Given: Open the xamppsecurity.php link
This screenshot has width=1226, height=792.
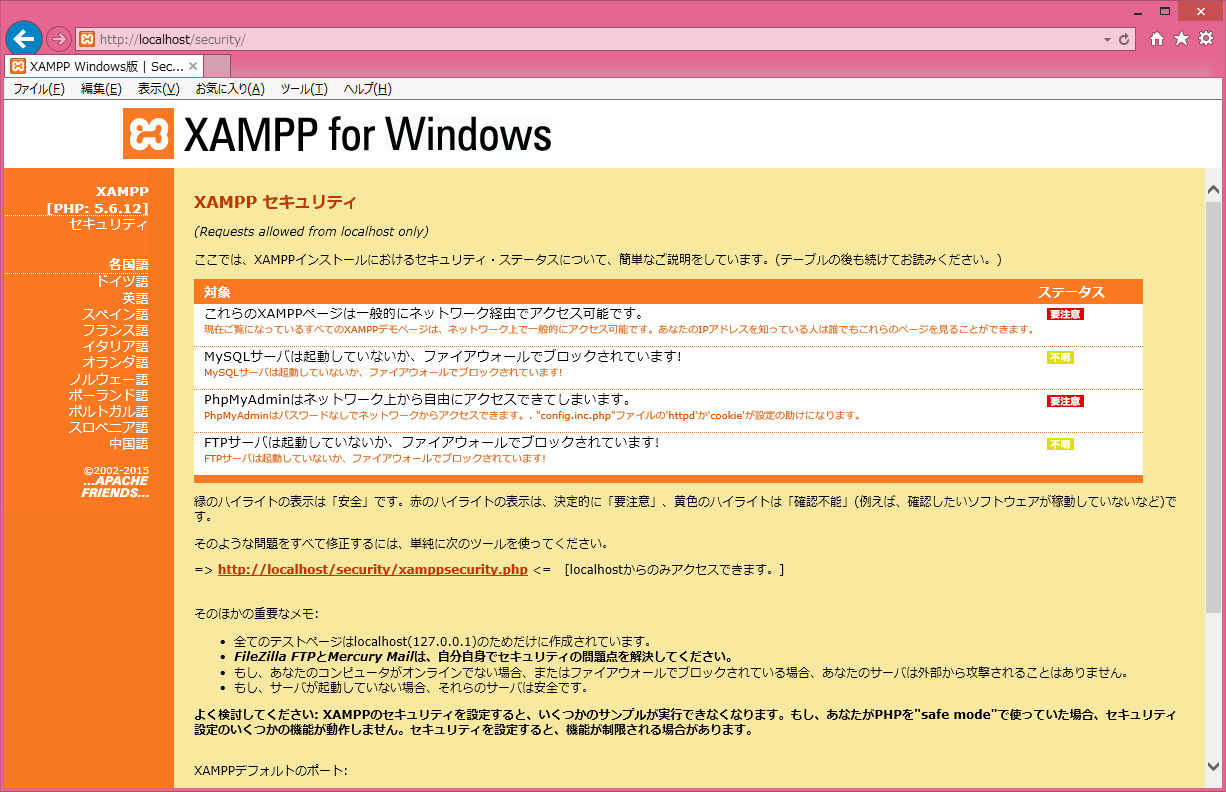Looking at the screenshot, I should tap(372, 570).
